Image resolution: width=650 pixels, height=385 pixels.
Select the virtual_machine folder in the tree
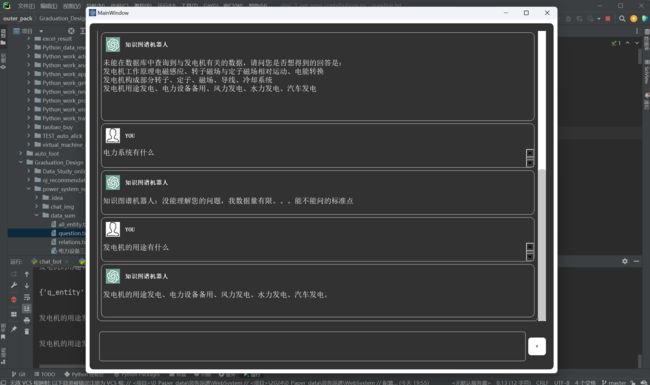pyautogui.click(x=59, y=145)
